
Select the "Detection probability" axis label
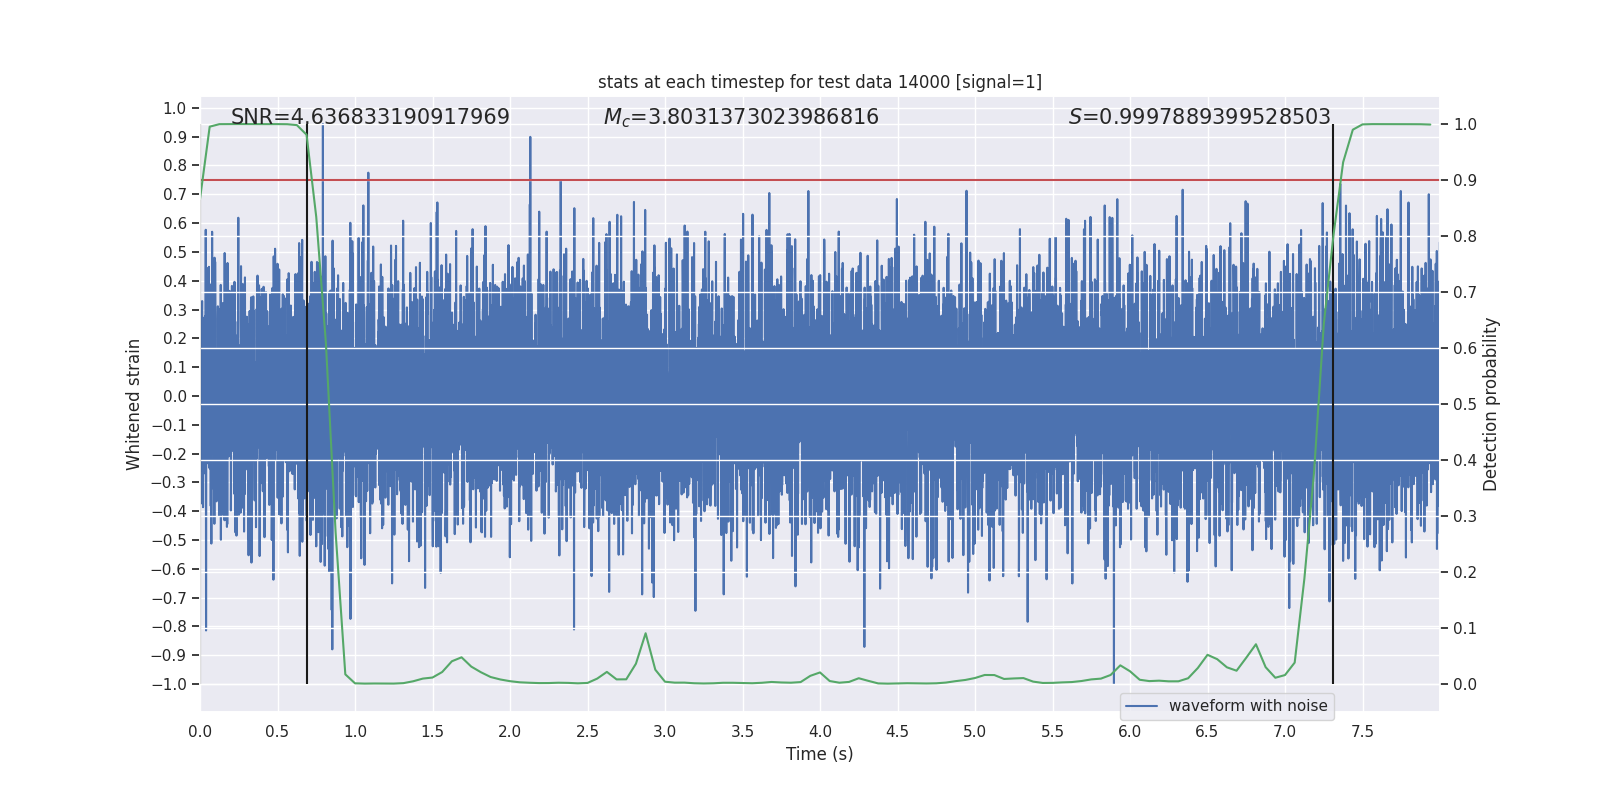[1490, 404]
